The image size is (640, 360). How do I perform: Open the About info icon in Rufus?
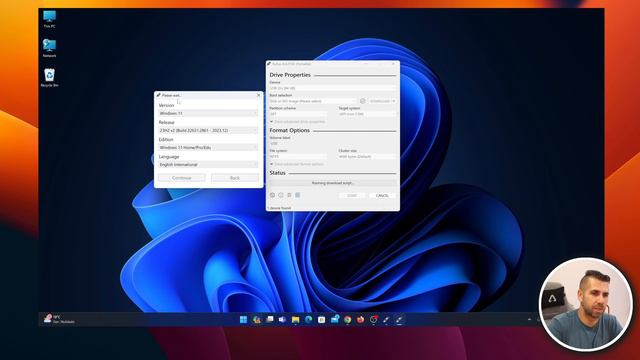point(281,196)
